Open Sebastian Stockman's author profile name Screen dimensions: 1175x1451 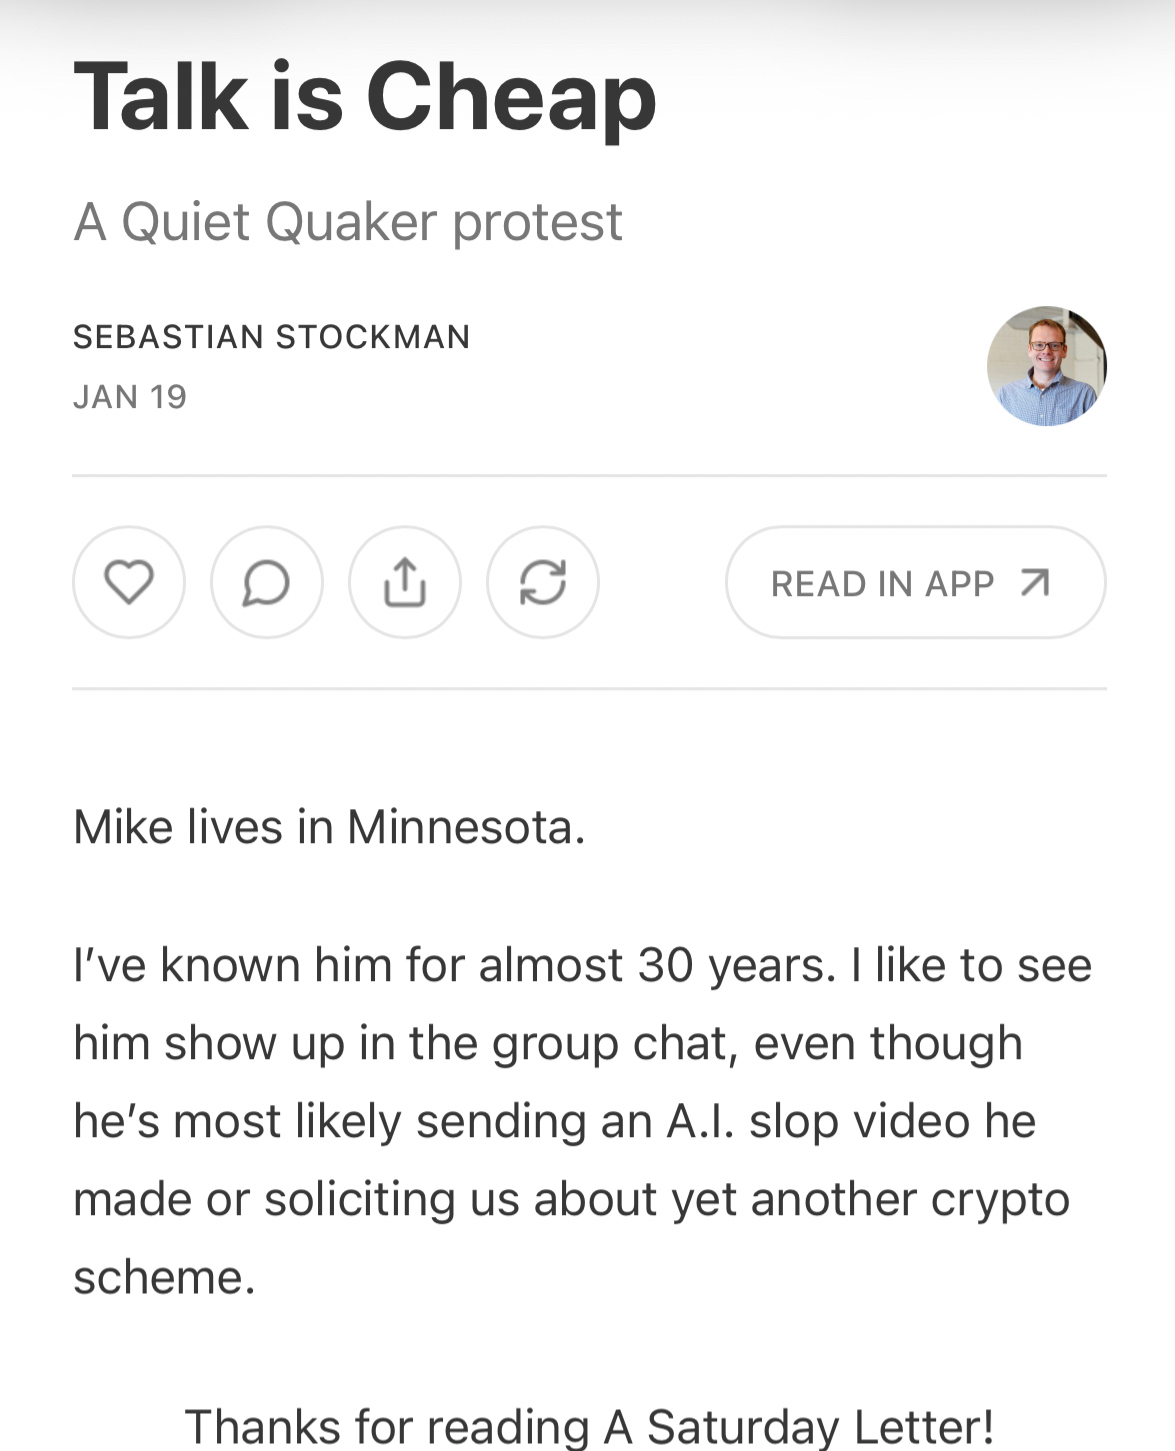tap(271, 337)
